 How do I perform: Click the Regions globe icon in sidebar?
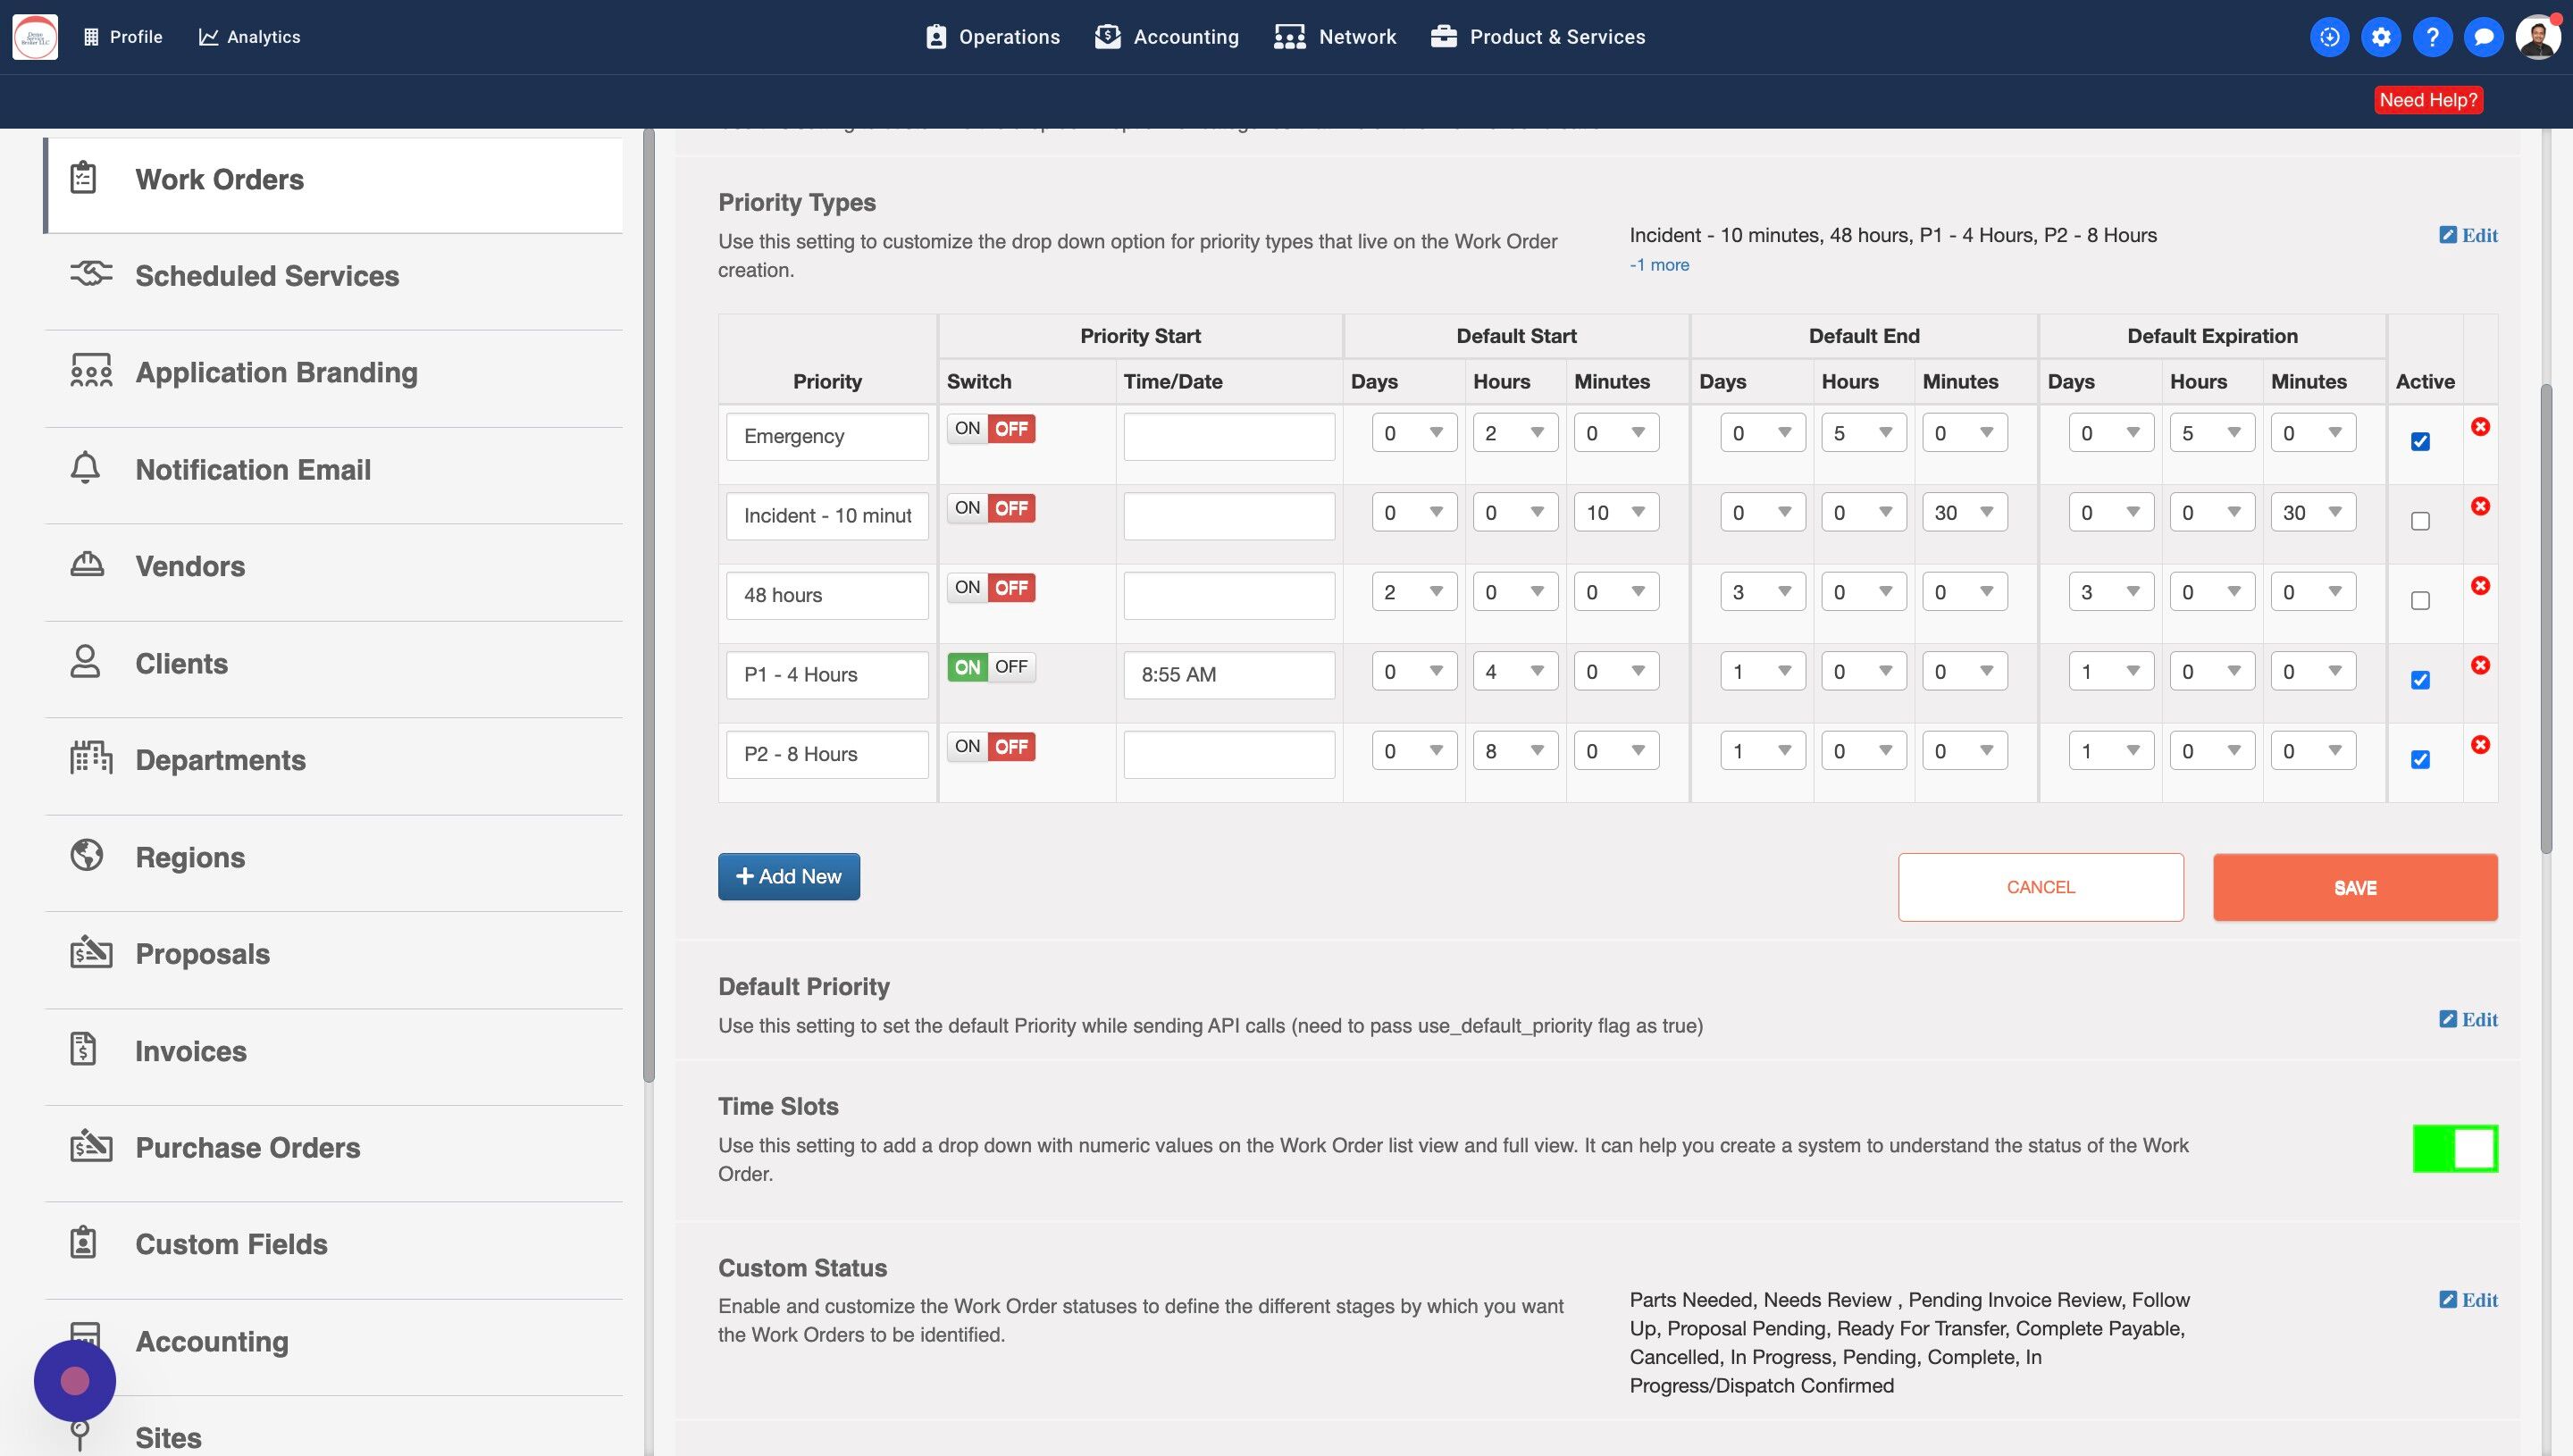pyautogui.click(x=87, y=856)
